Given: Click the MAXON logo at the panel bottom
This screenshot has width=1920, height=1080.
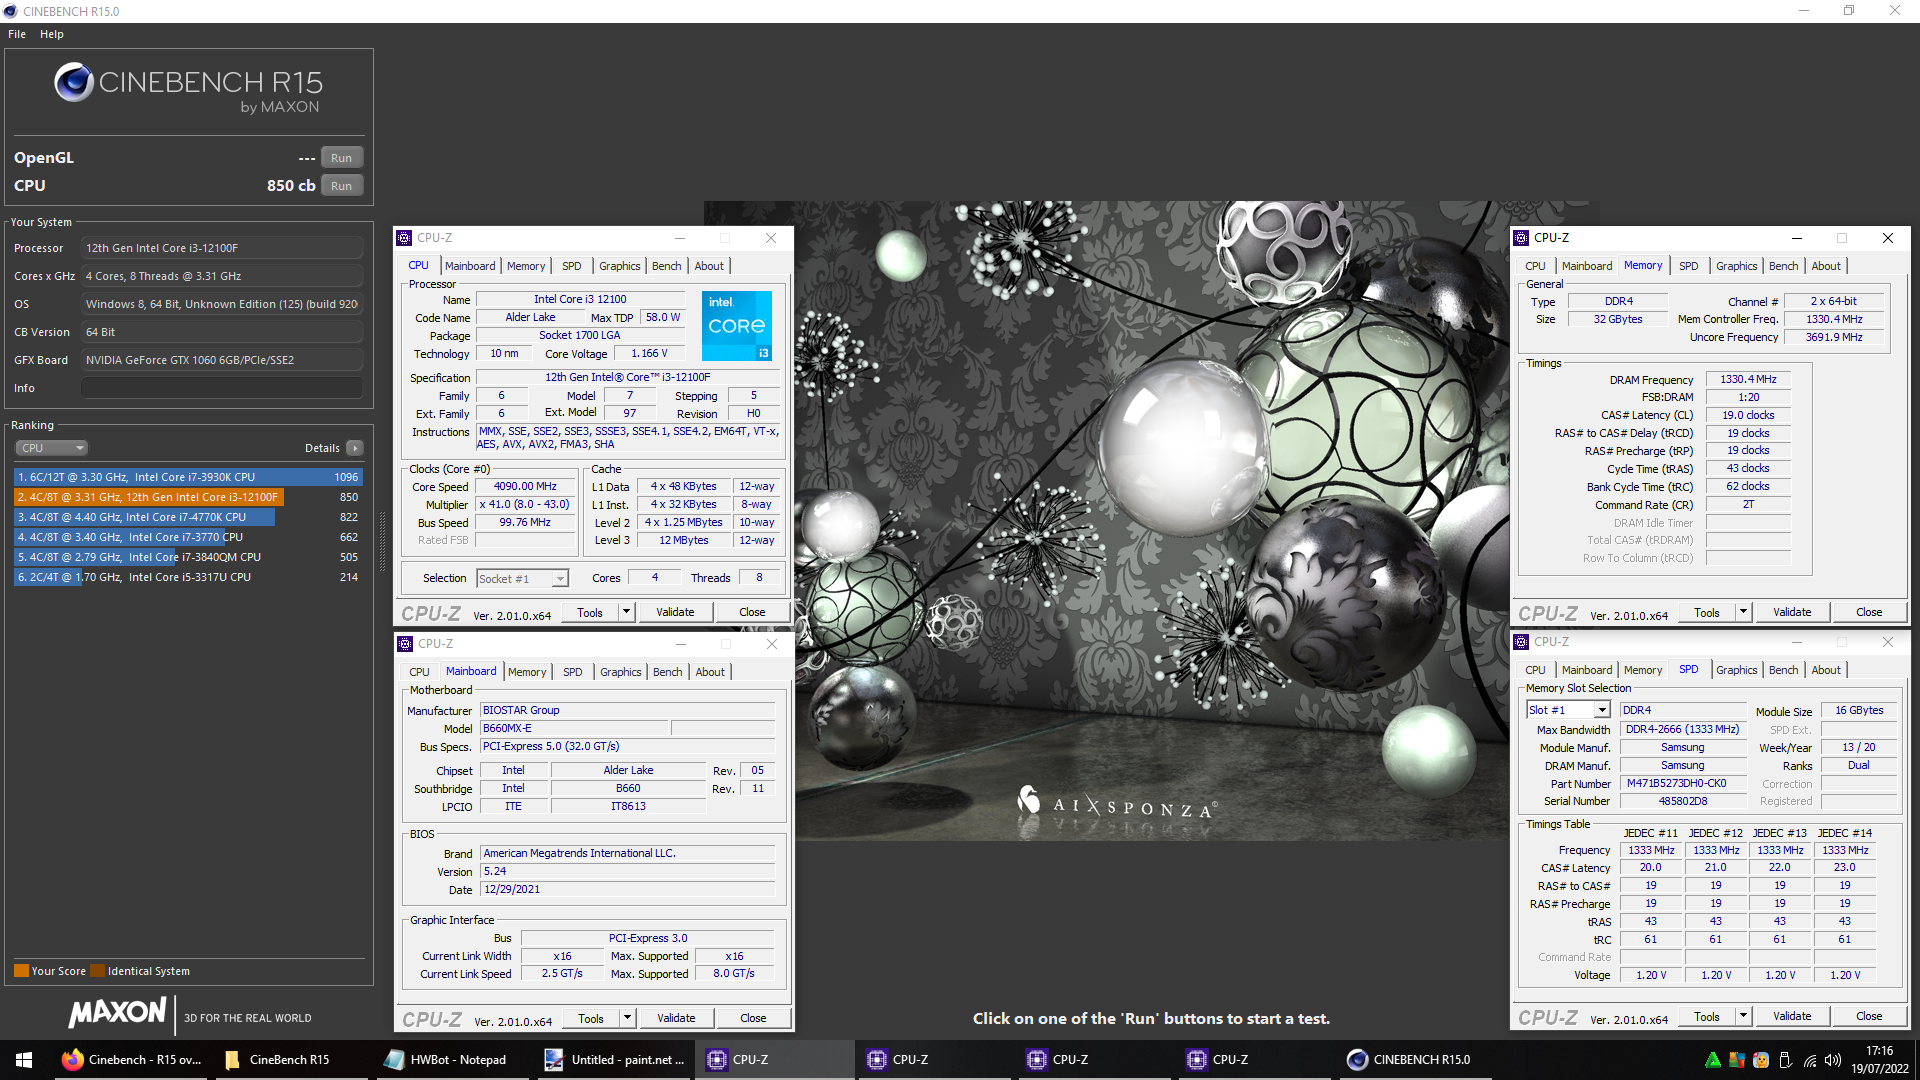Looking at the screenshot, I should (117, 1013).
